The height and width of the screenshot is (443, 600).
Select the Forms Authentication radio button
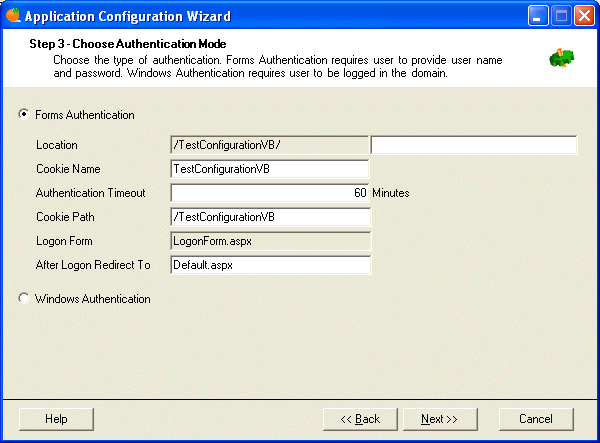click(24, 114)
